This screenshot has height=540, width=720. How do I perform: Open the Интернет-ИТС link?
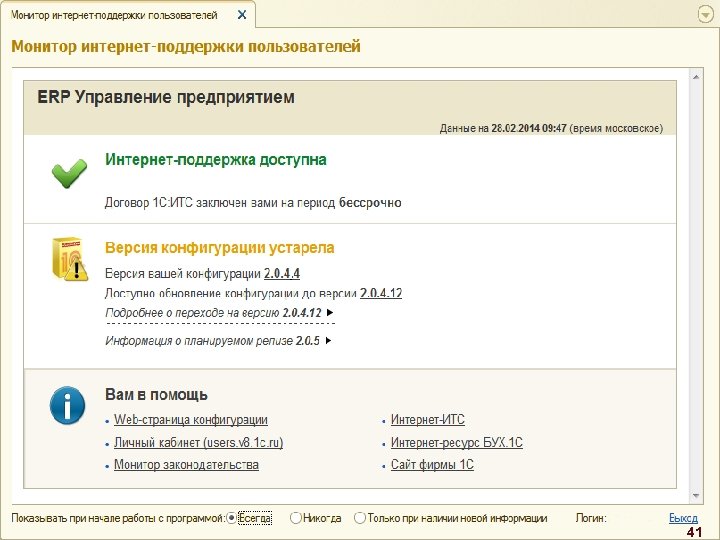[428, 420]
